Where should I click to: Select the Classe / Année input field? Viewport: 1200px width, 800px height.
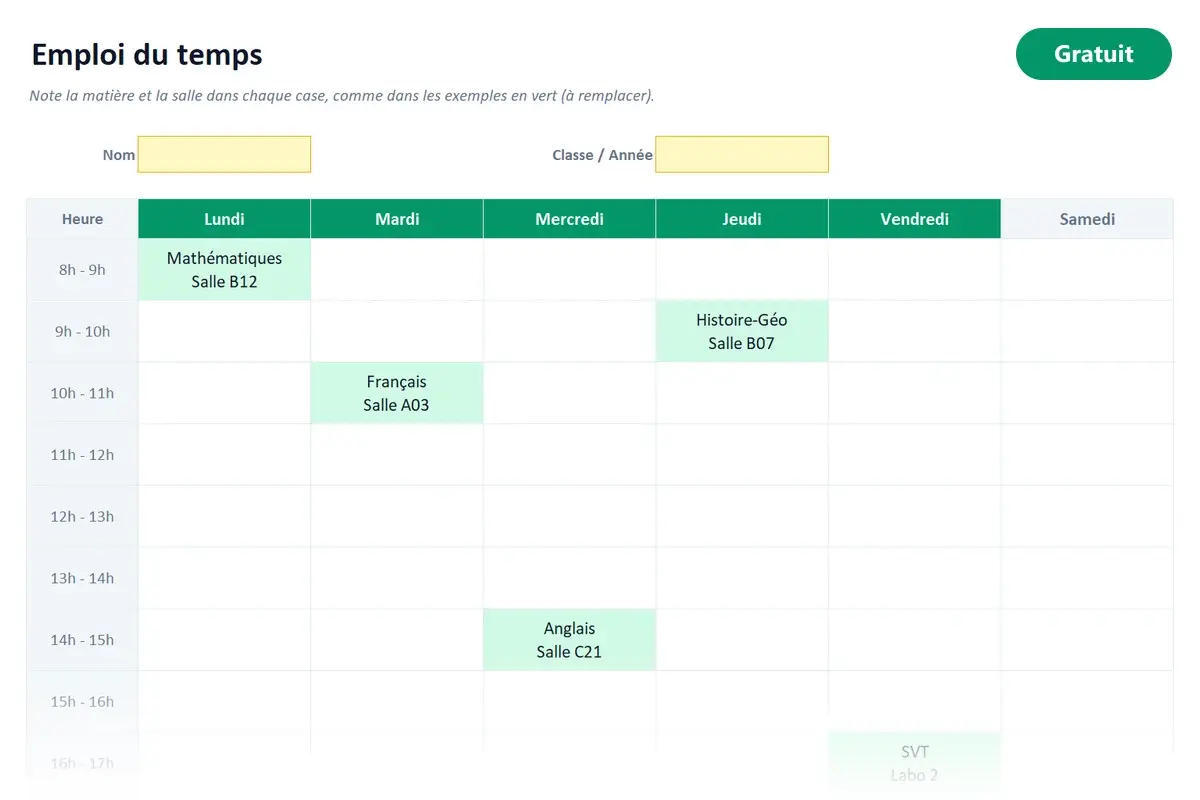pos(742,154)
